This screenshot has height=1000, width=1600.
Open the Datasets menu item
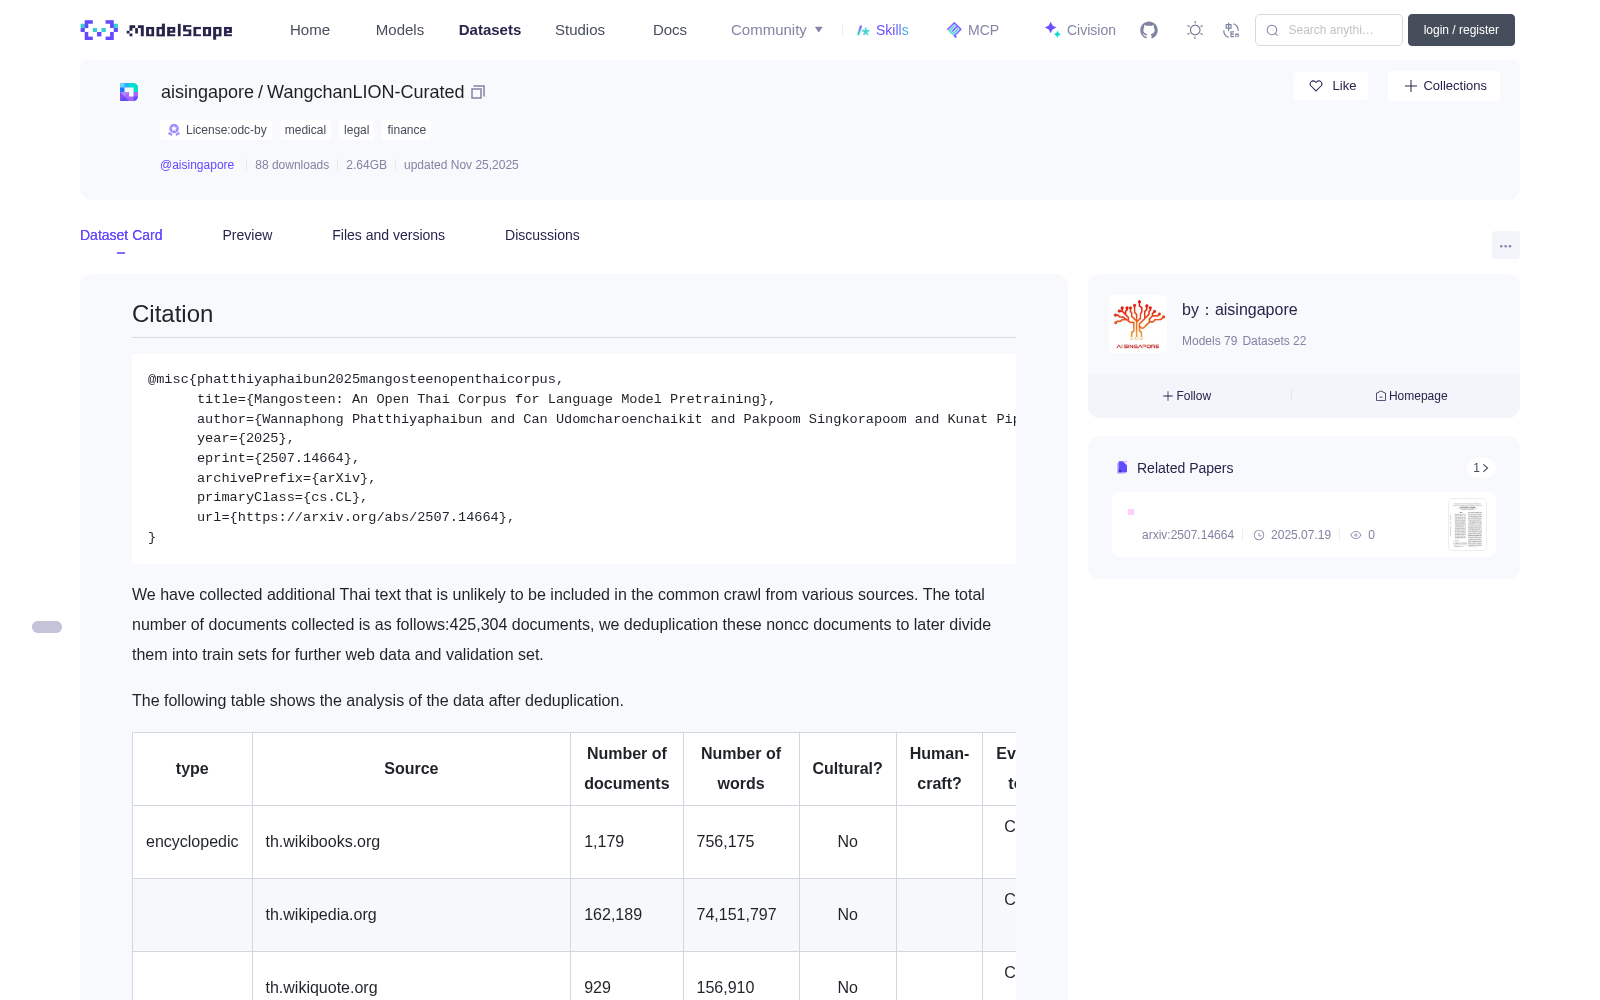490,30
